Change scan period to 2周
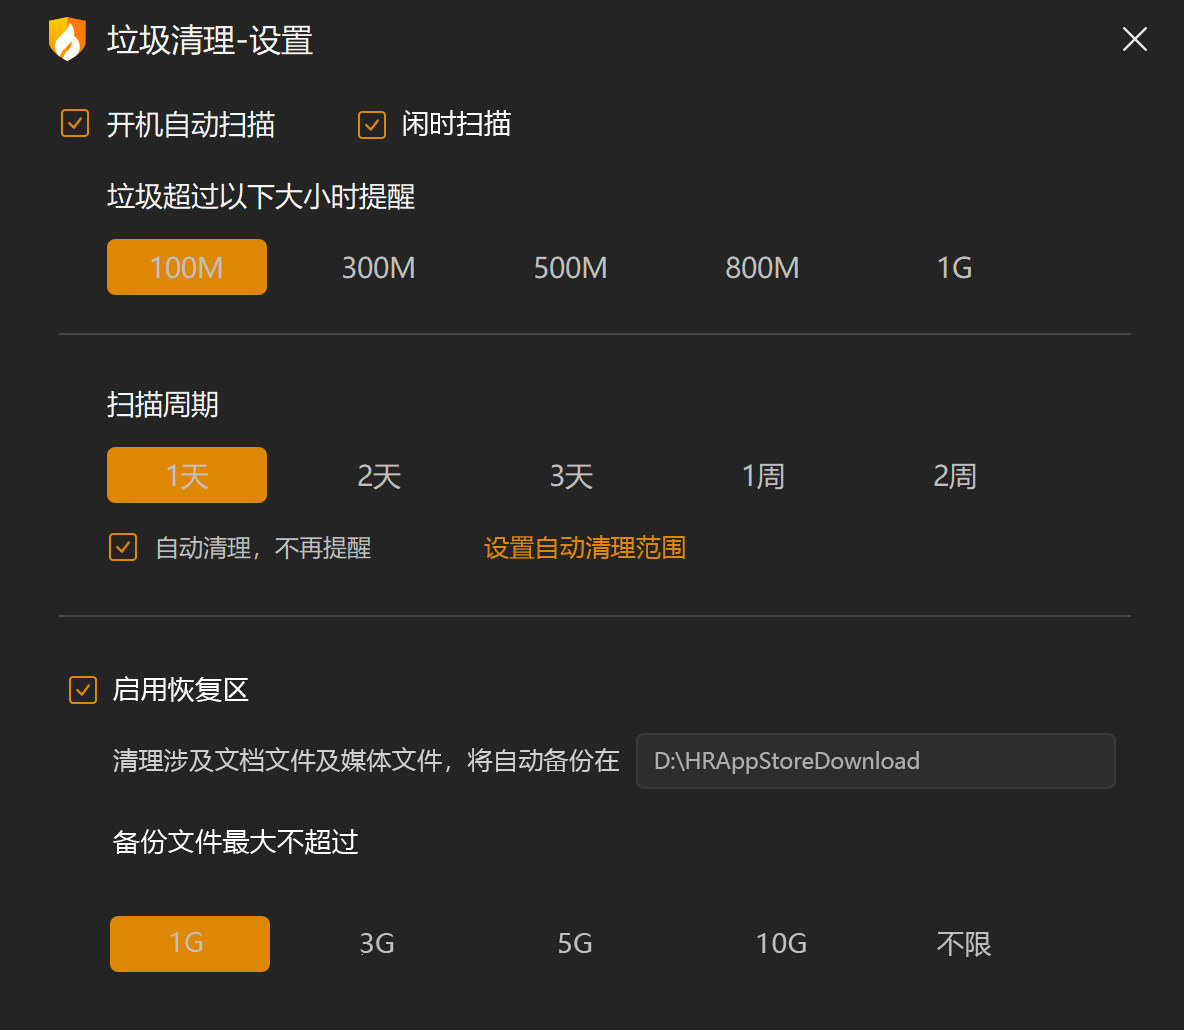The image size is (1184, 1030). 954,475
